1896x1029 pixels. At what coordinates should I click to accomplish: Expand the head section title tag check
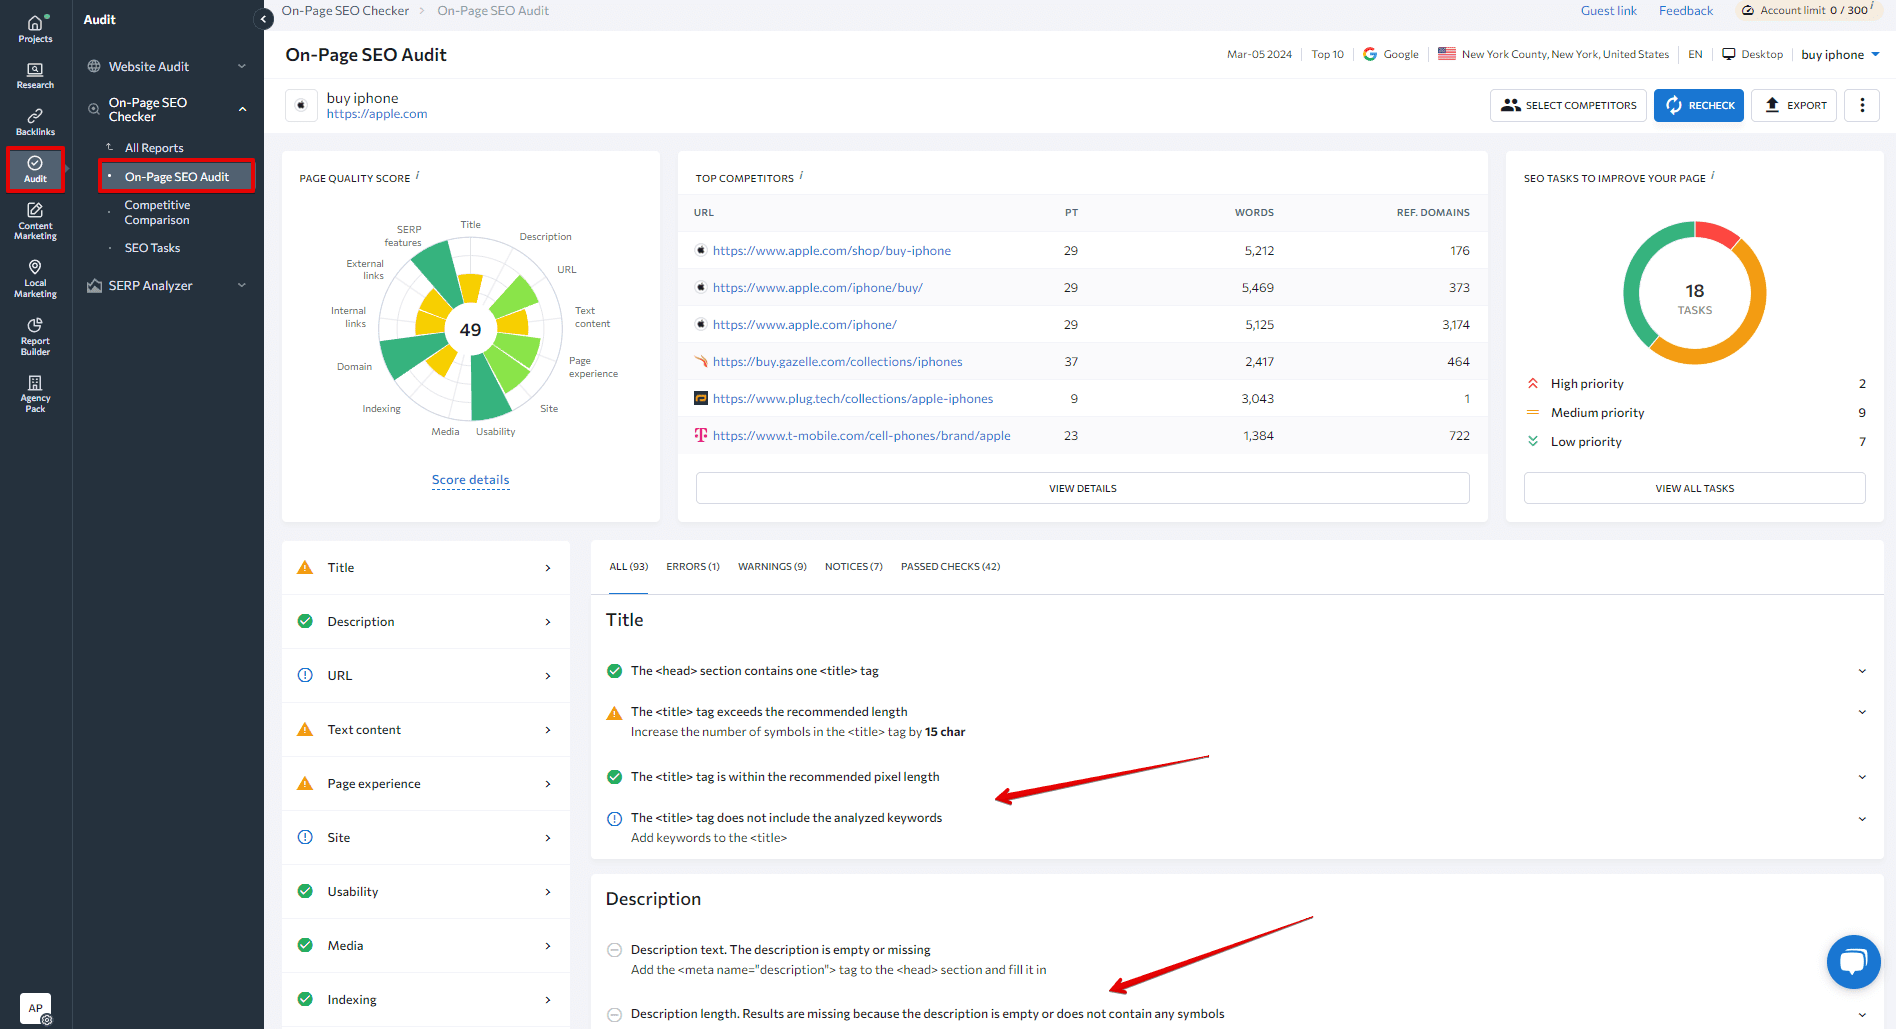point(1862,671)
